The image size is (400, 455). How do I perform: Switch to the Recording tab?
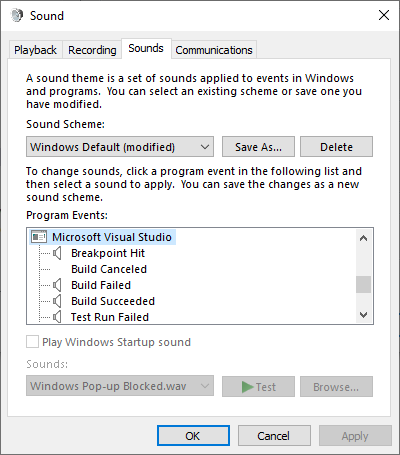point(92,50)
